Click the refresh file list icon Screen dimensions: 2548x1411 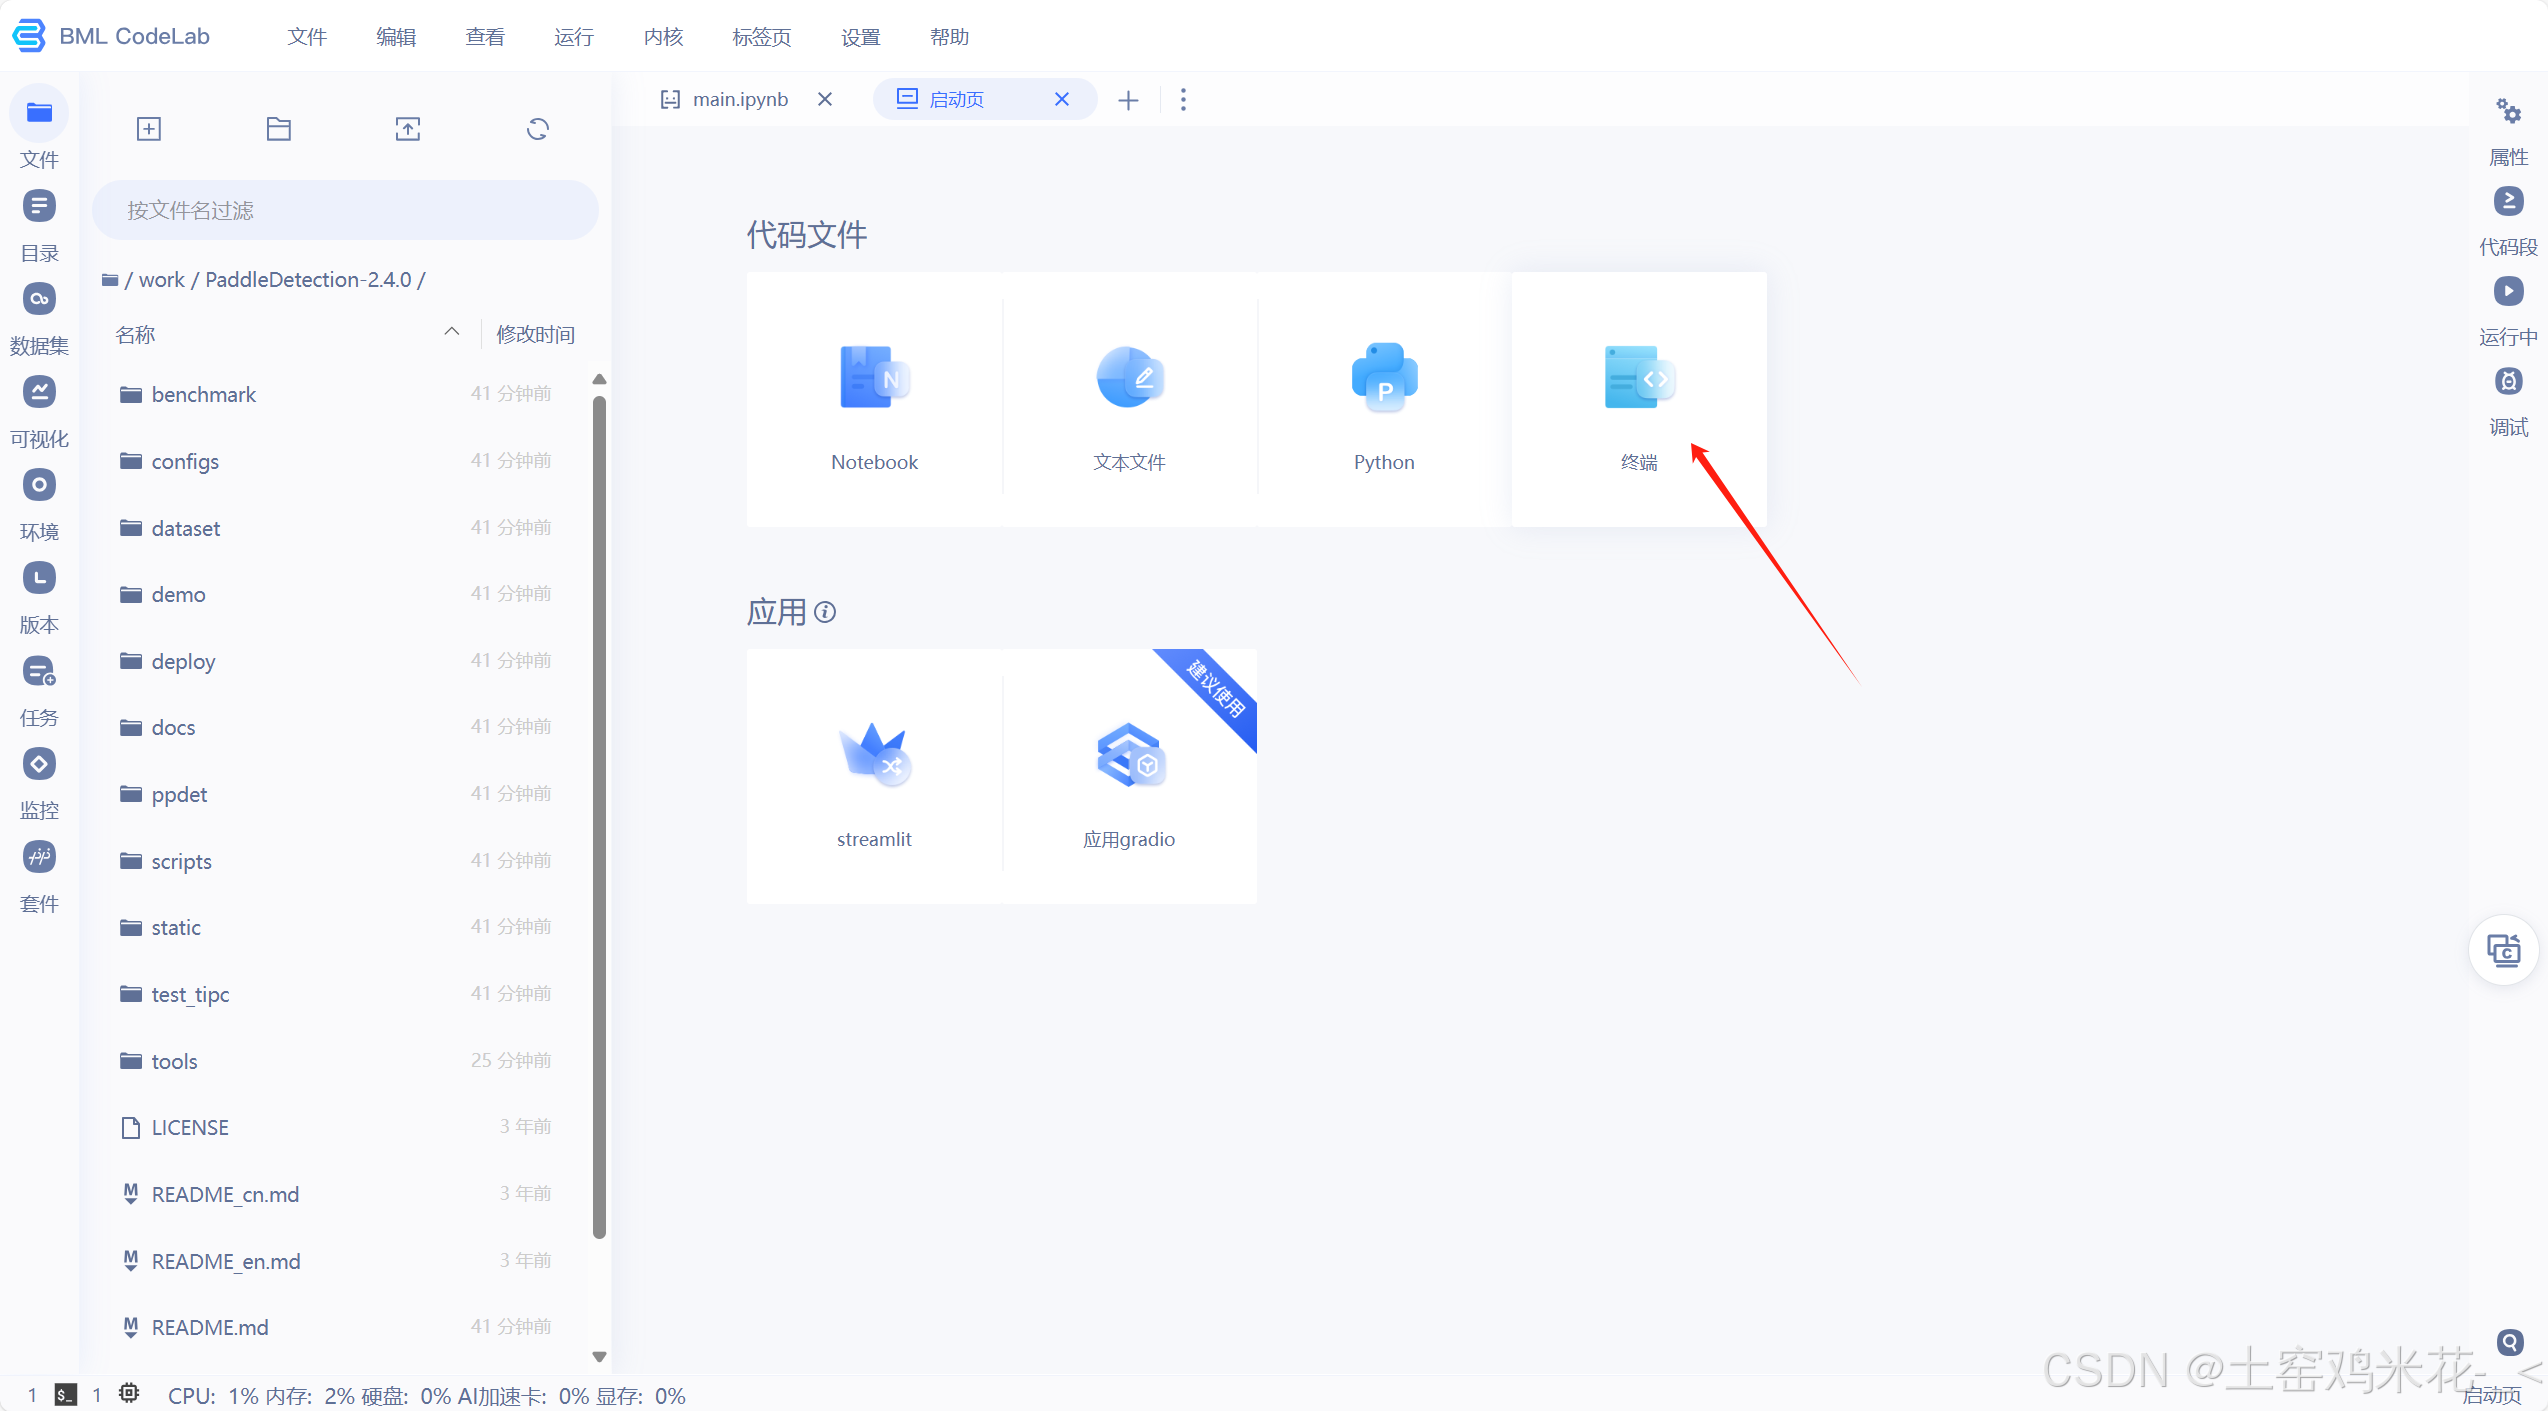538,129
